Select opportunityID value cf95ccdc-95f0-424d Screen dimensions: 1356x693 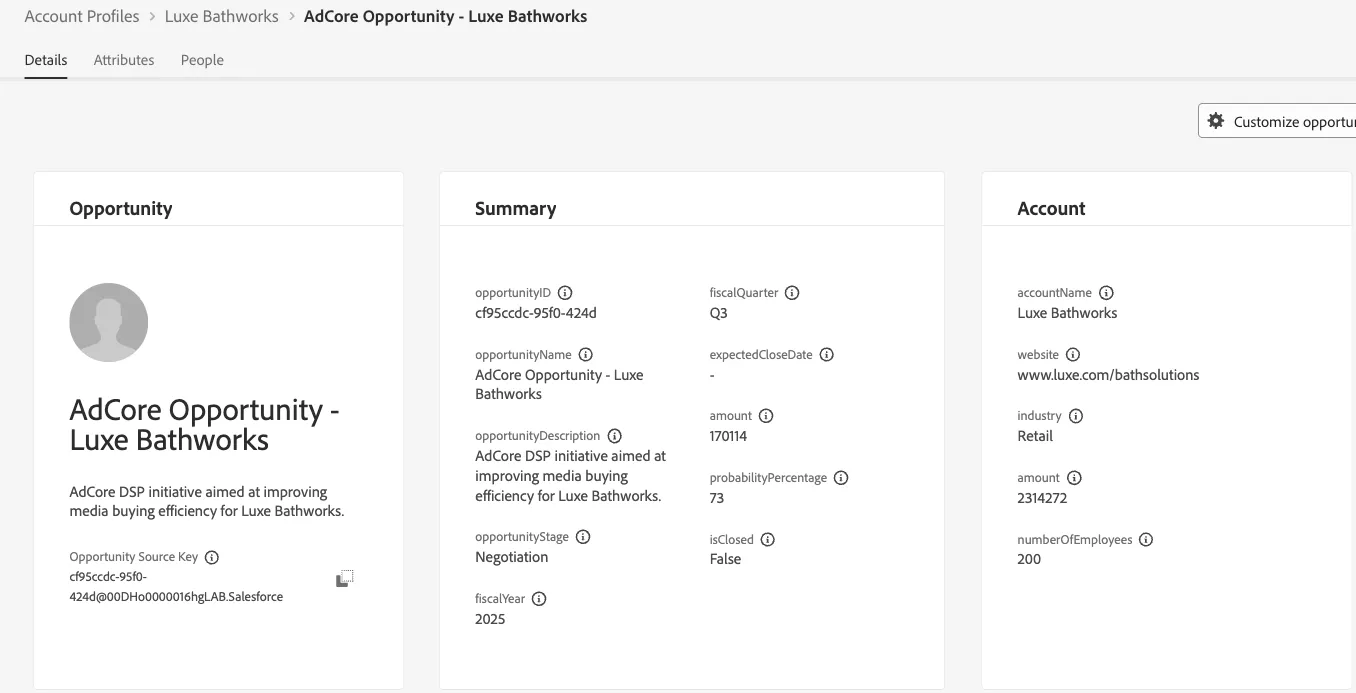pos(536,313)
